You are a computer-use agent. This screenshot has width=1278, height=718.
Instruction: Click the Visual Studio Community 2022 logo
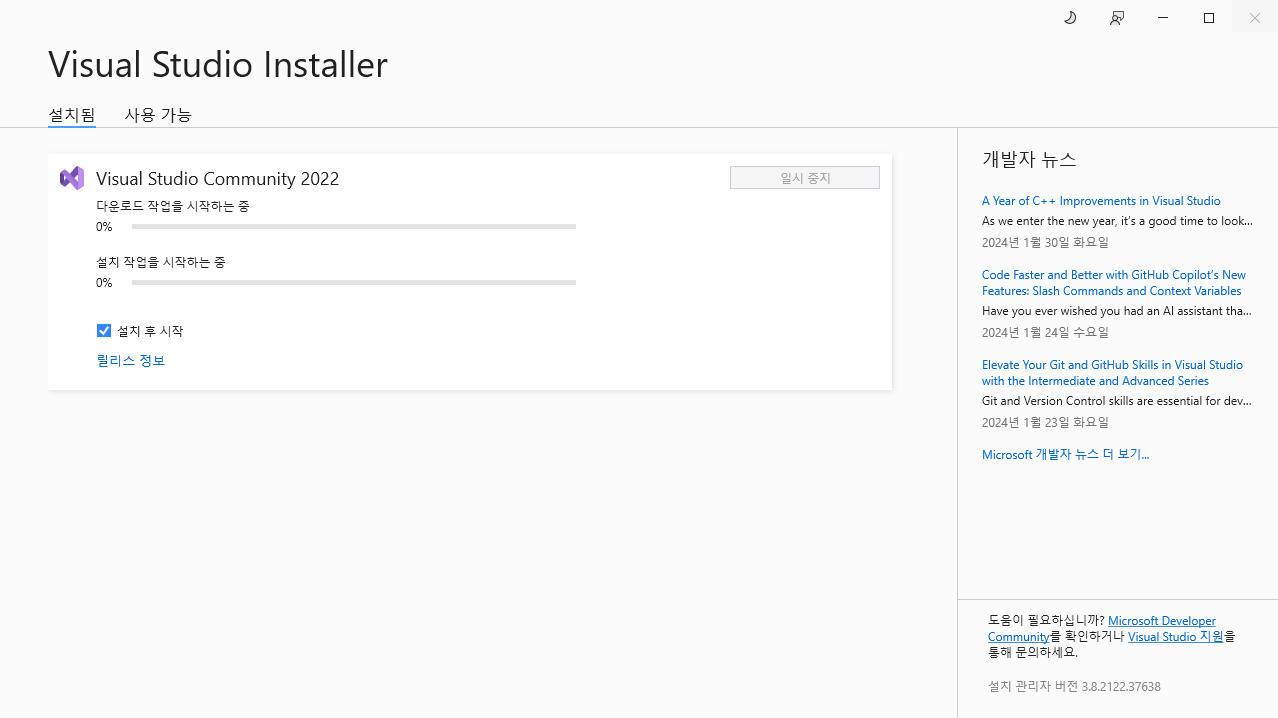tap(72, 178)
